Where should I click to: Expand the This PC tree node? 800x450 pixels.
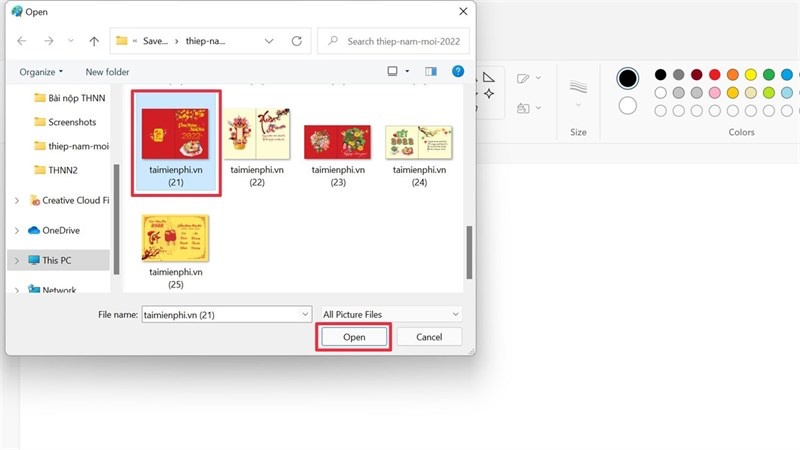(x=17, y=260)
